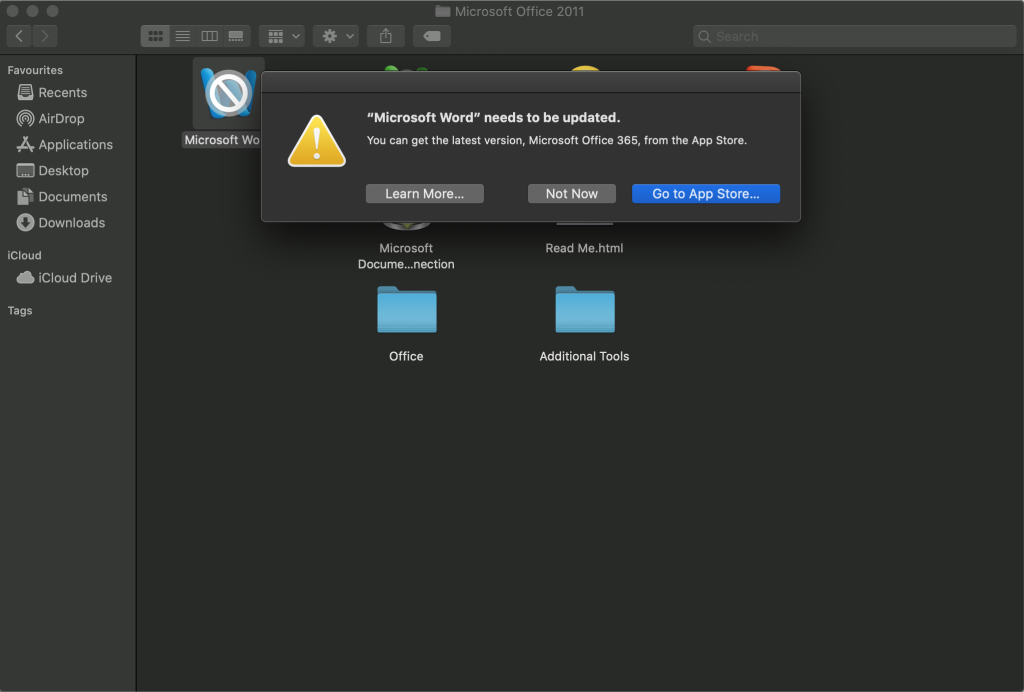The width and height of the screenshot is (1024, 692).
Task: Click the Read Me.html file label
Action: pos(584,248)
